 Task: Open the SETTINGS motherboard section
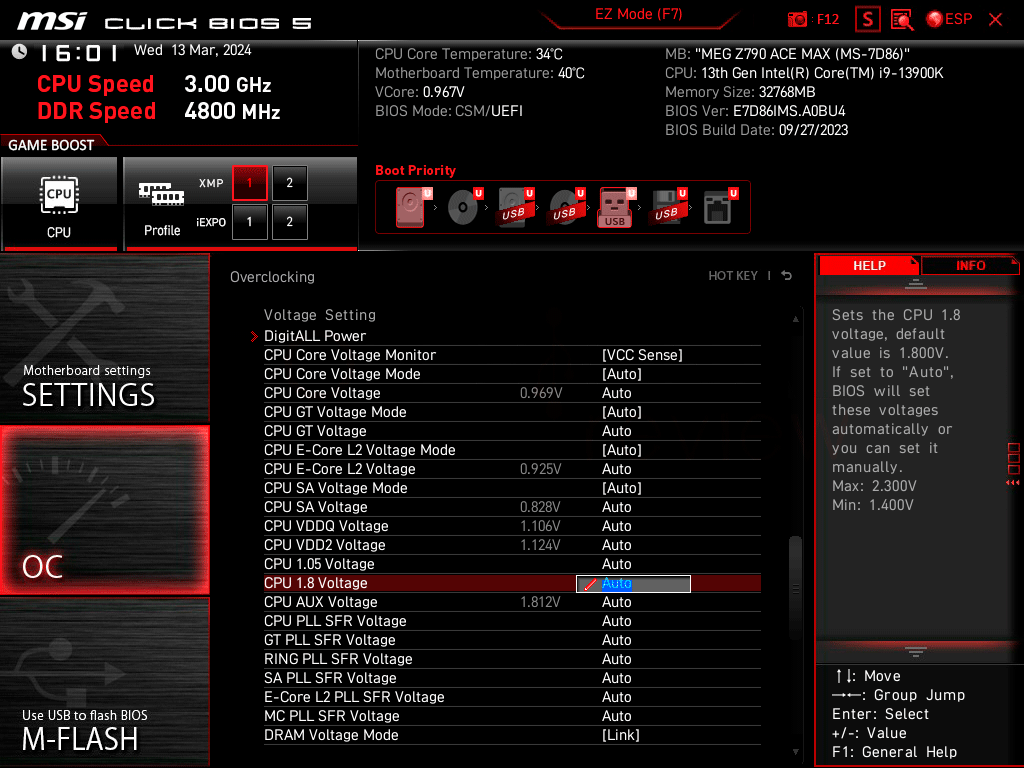click(x=104, y=338)
